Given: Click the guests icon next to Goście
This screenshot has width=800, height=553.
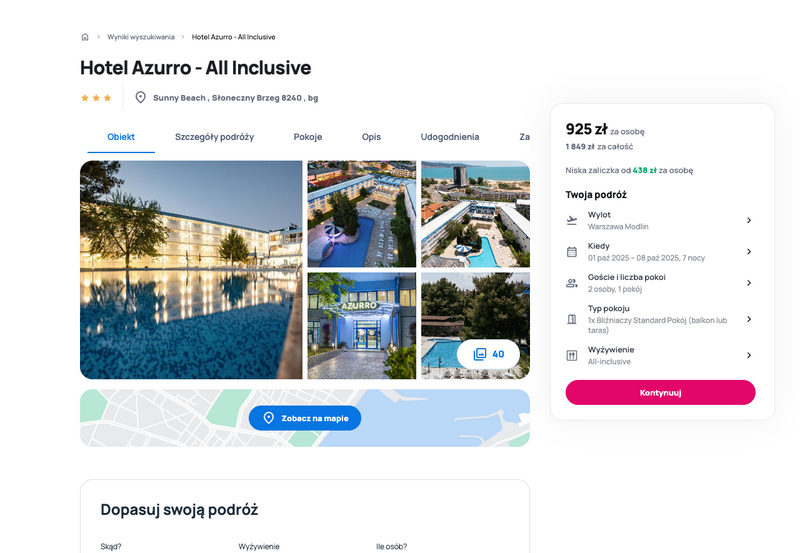Looking at the screenshot, I should [x=572, y=283].
